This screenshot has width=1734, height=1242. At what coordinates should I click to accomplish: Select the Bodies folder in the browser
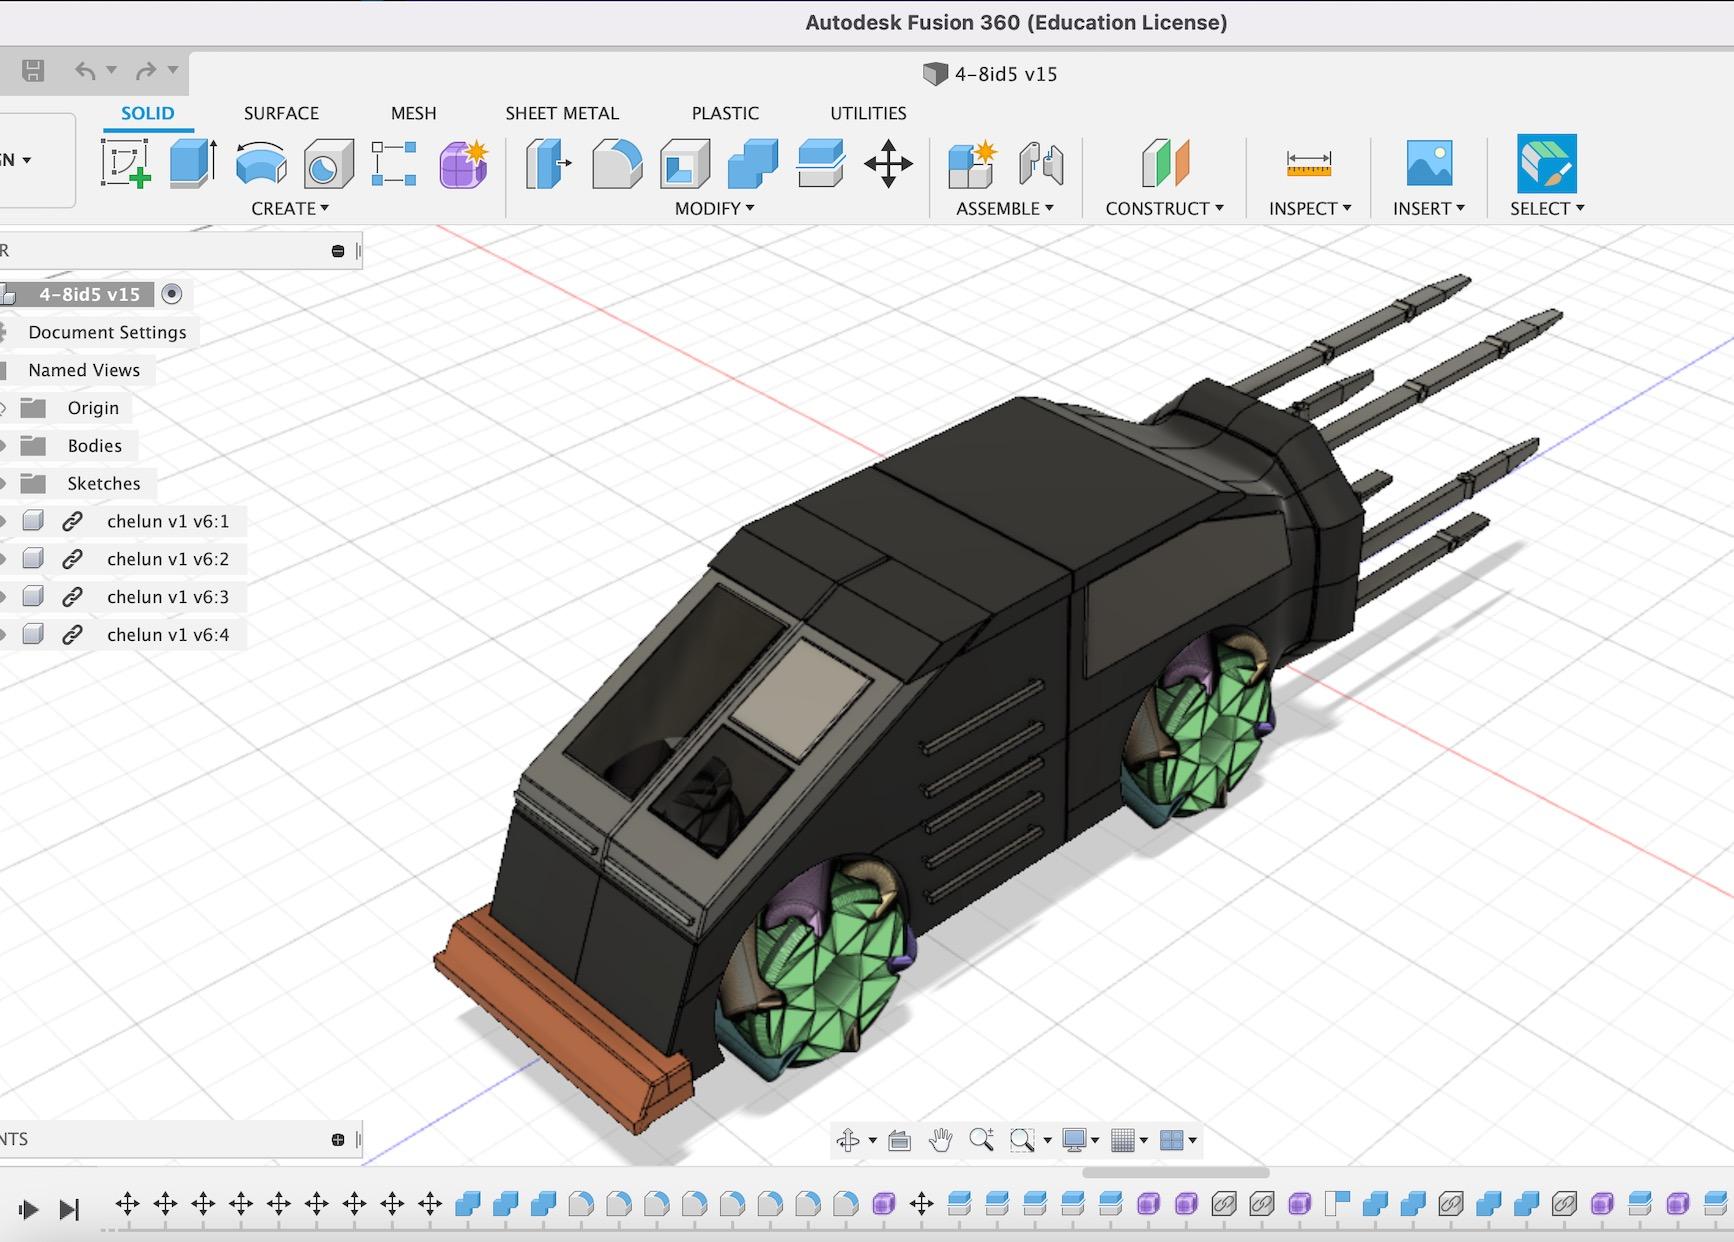coord(95,446)
